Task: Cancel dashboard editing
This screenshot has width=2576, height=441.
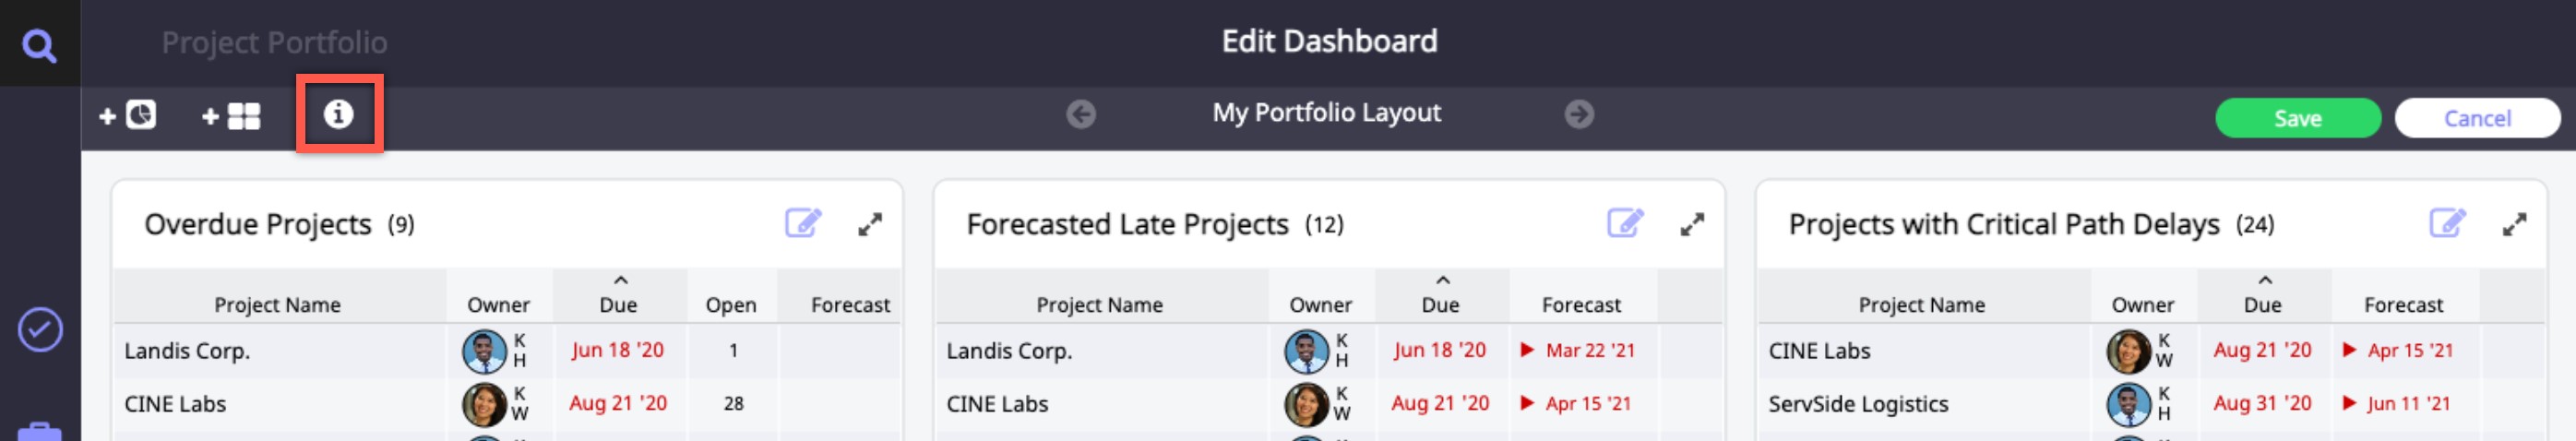Action: (2476, 118)
